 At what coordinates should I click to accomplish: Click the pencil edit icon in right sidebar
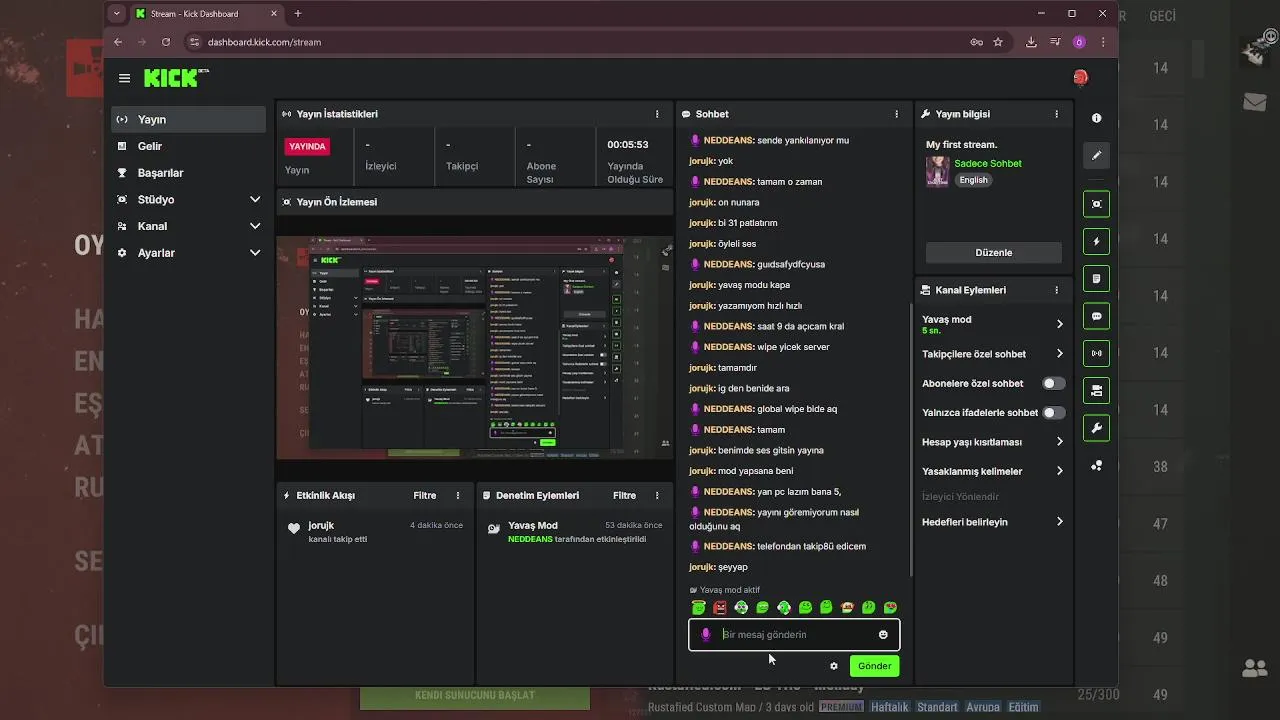pyautogui.click(x=1097, y=156)
